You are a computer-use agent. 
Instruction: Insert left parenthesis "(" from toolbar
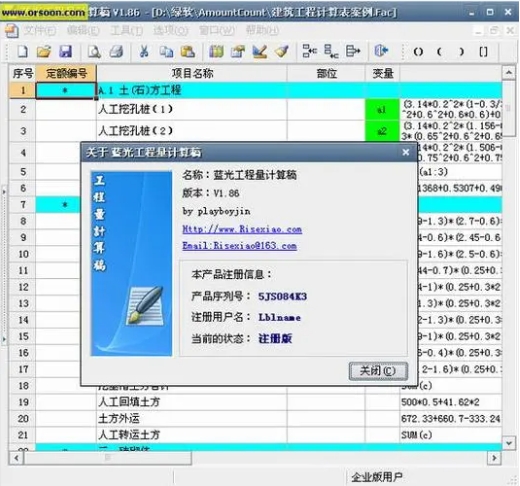(439, 52)
